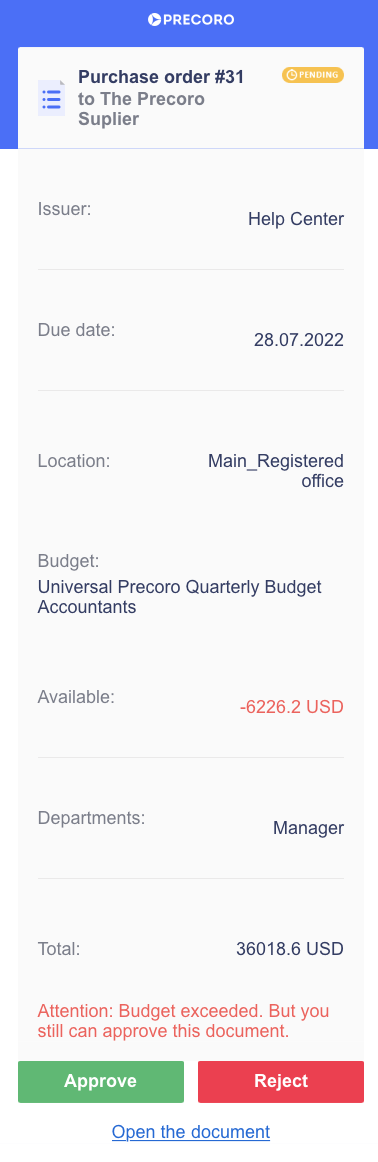Select the Universal Precoro Quarterly Budget text
The width and height of the screenshot is (378, 1162).
coord(179,587)
